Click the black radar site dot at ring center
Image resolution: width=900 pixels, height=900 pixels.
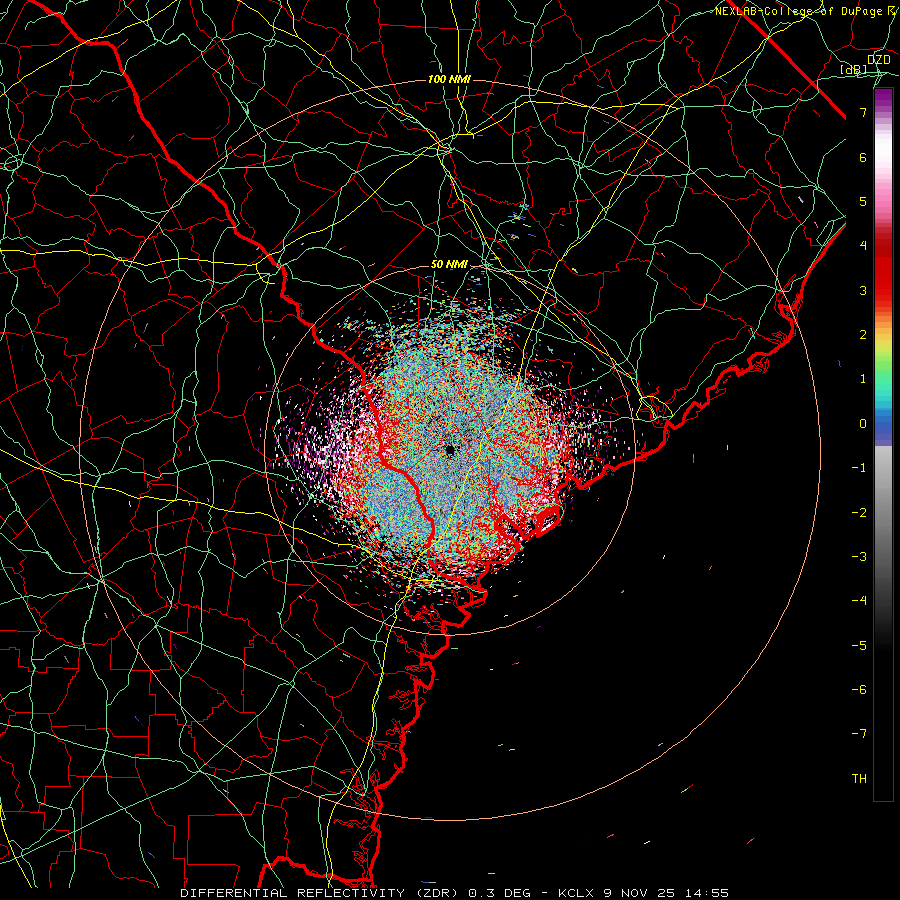point(450,449)
